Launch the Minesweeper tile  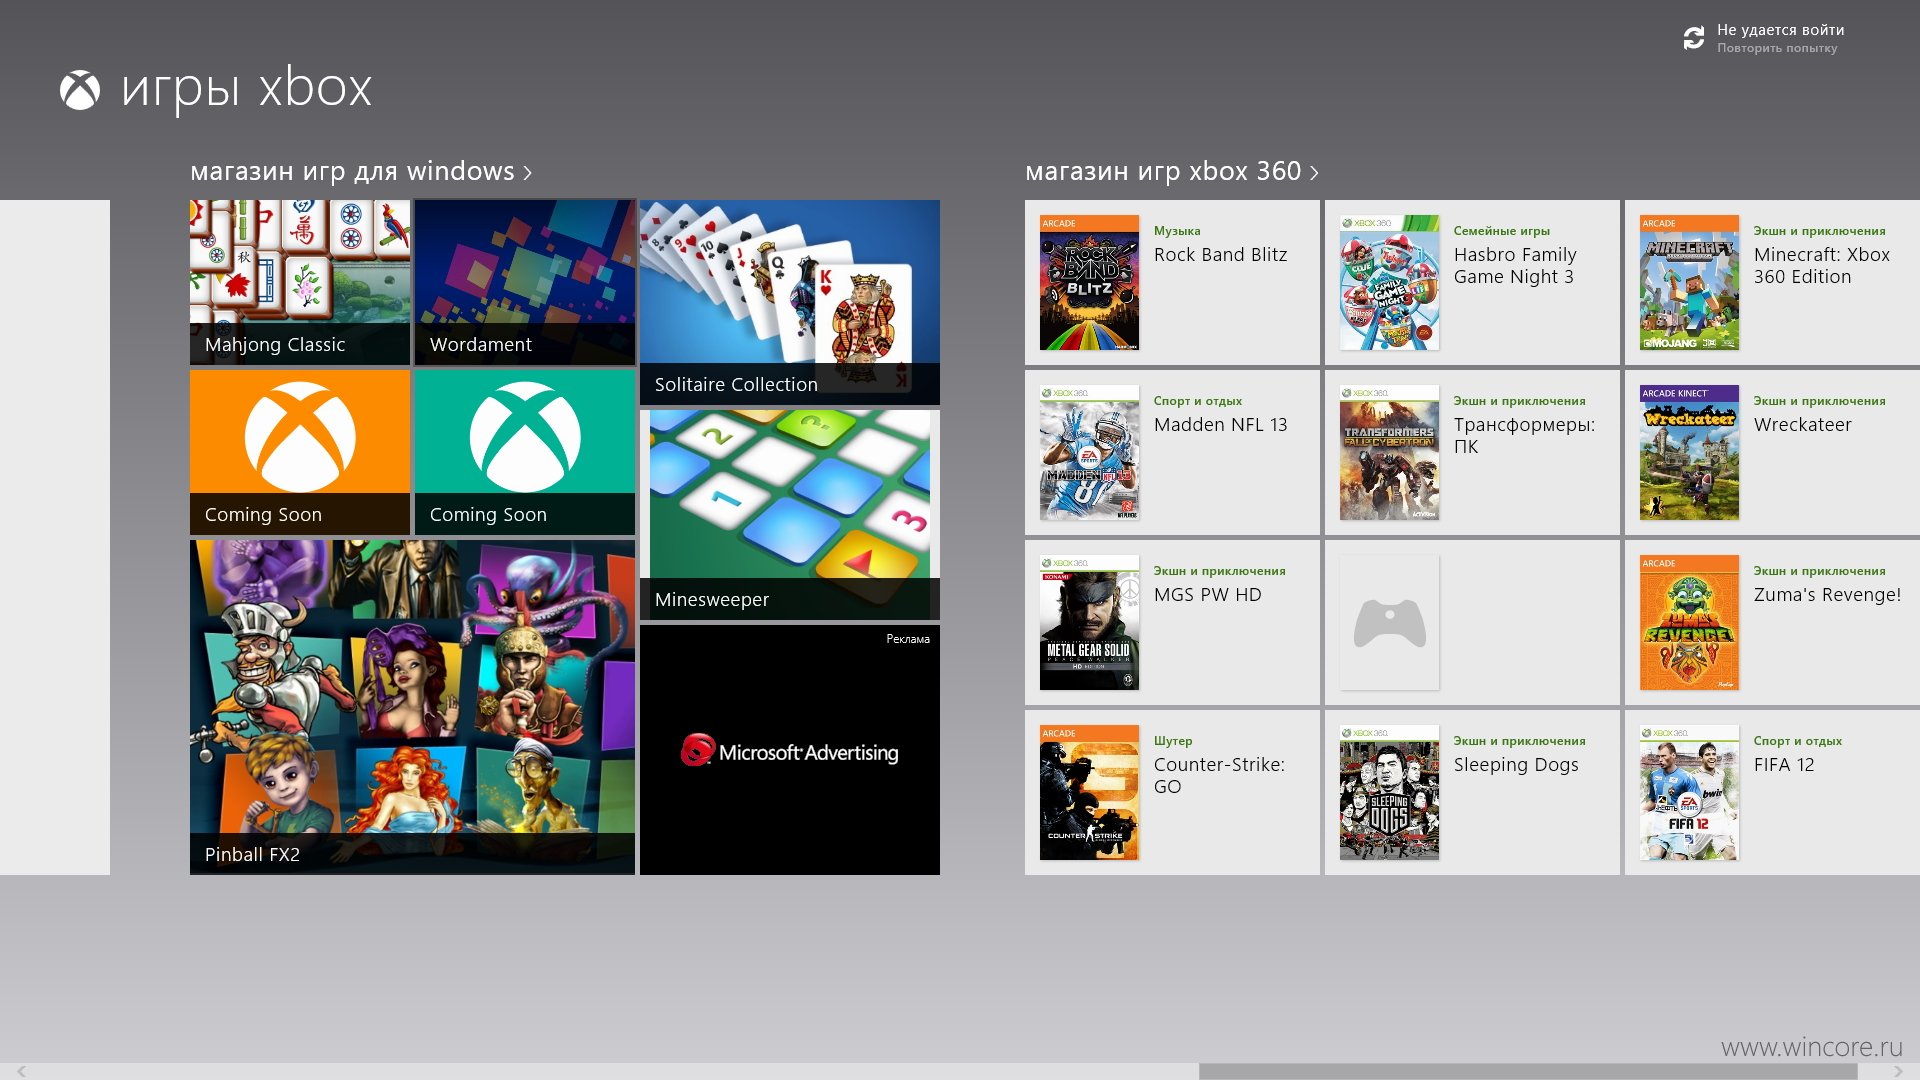pyautogui.click(x=790, y=515)
